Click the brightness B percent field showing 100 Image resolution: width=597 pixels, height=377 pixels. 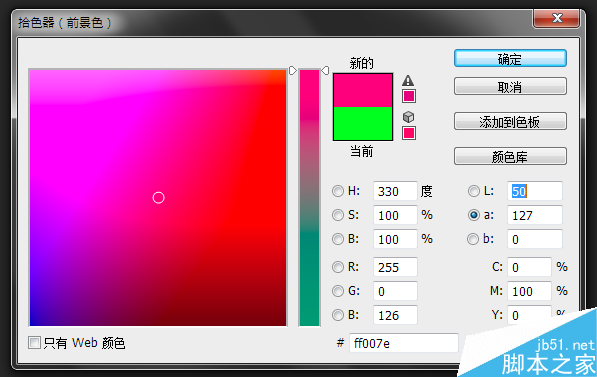tap(395, 239)
